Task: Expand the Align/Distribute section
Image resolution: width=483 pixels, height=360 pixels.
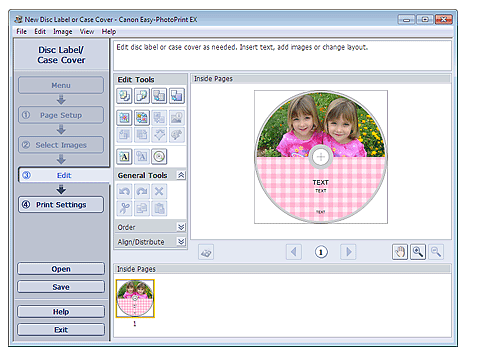Action: tap(181, 241)
